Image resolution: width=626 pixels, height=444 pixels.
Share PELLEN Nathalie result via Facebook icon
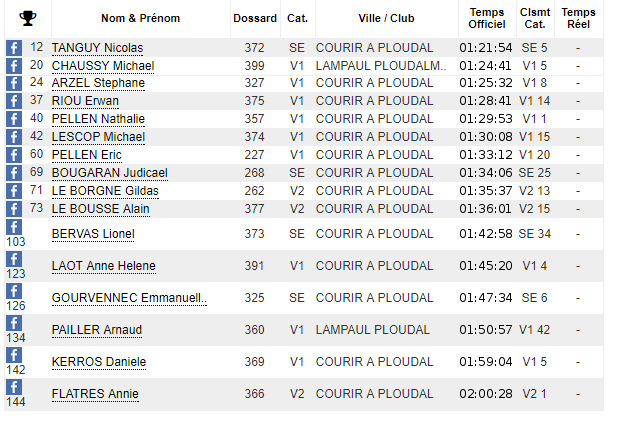(14, 119)
